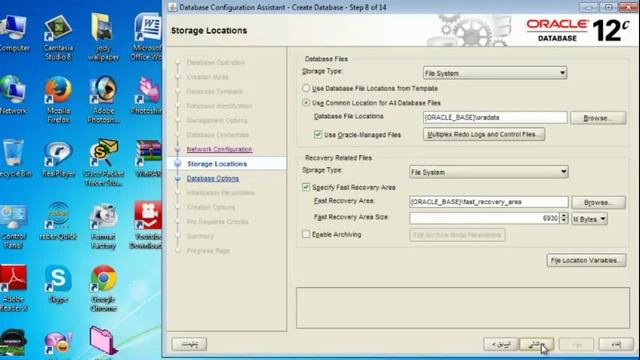
Task: Open Control Panel desktop icon
Action: [x=13, y=227]
